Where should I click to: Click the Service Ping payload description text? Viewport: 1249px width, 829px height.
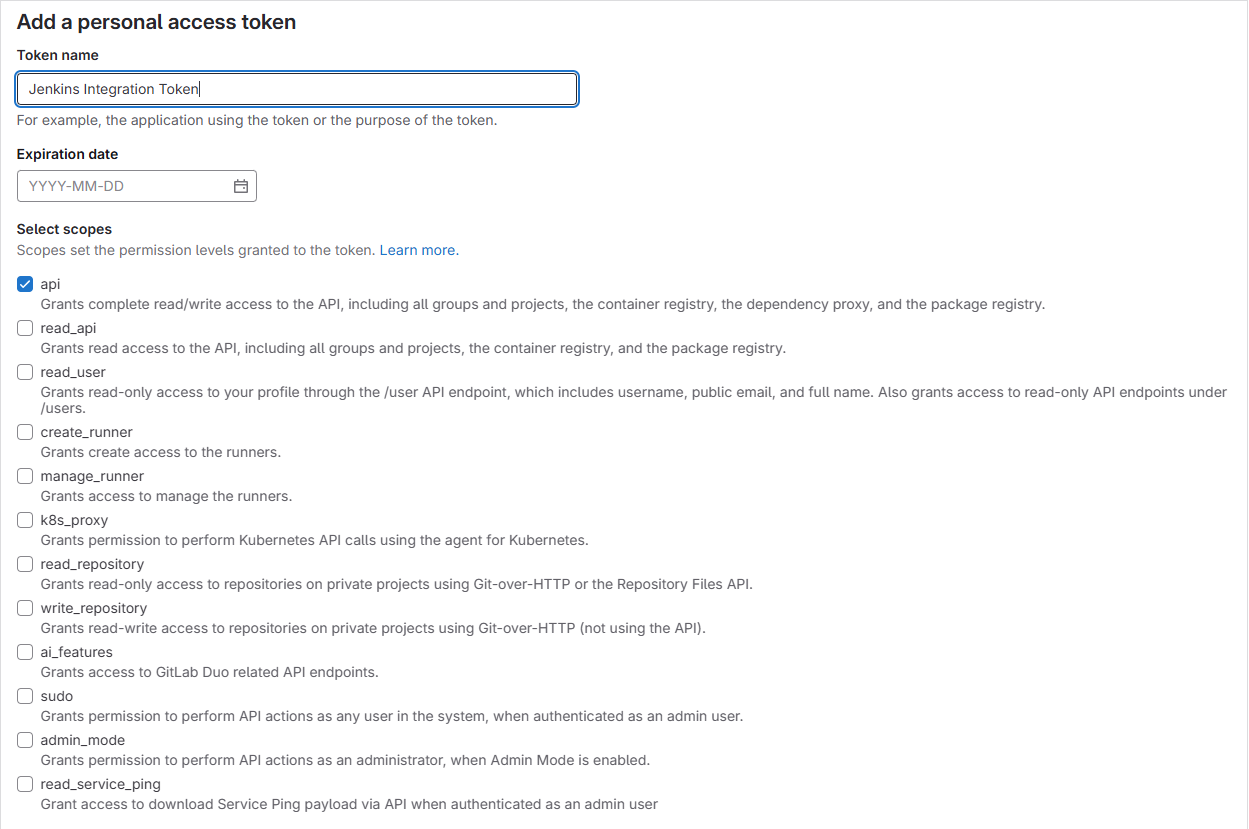[x=349, y=804]
